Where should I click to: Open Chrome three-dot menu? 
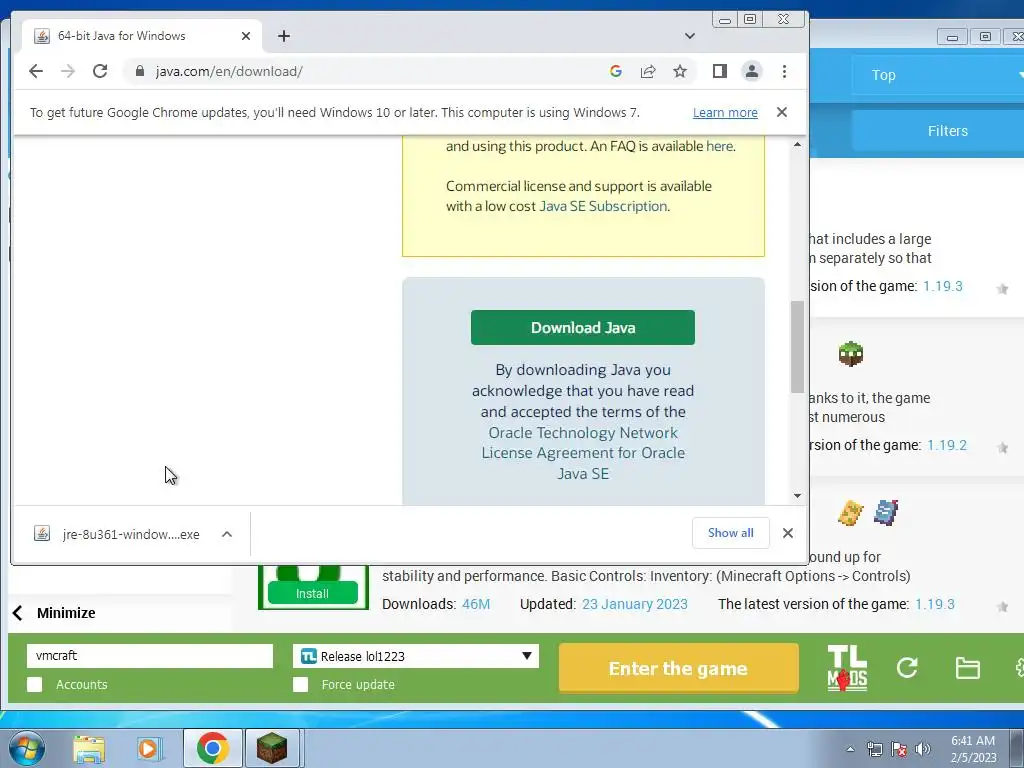pos(784,71)
